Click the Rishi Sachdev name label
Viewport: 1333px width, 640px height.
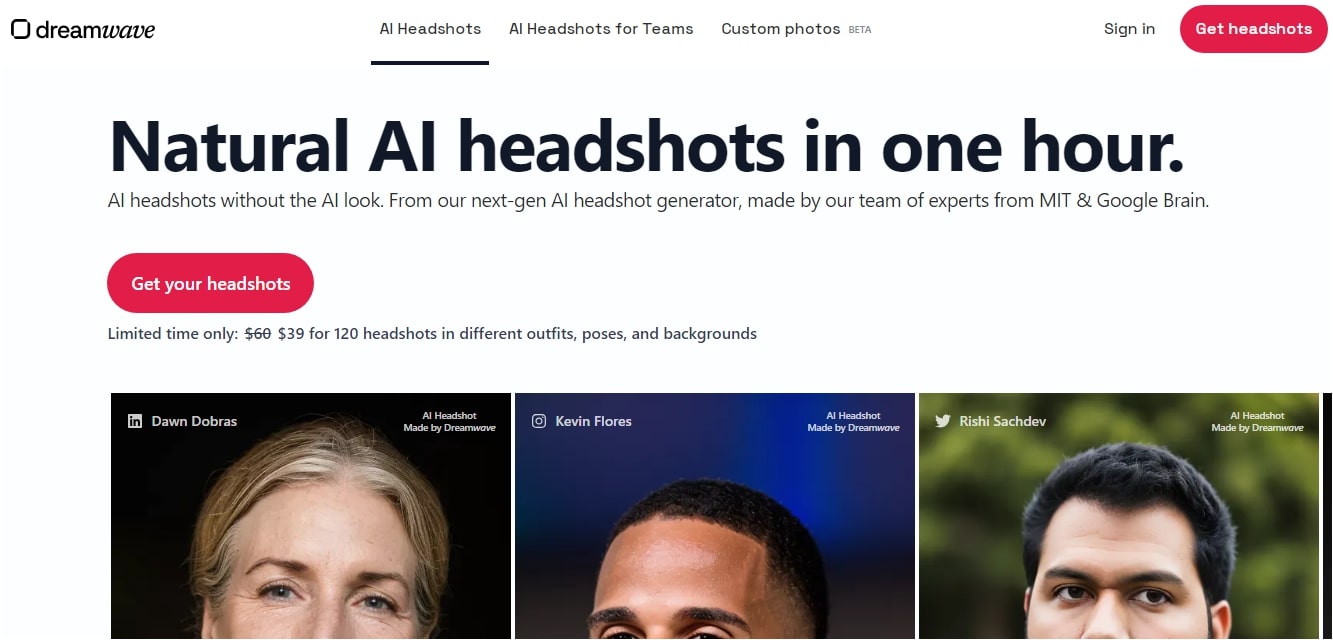pos(1003,421)
